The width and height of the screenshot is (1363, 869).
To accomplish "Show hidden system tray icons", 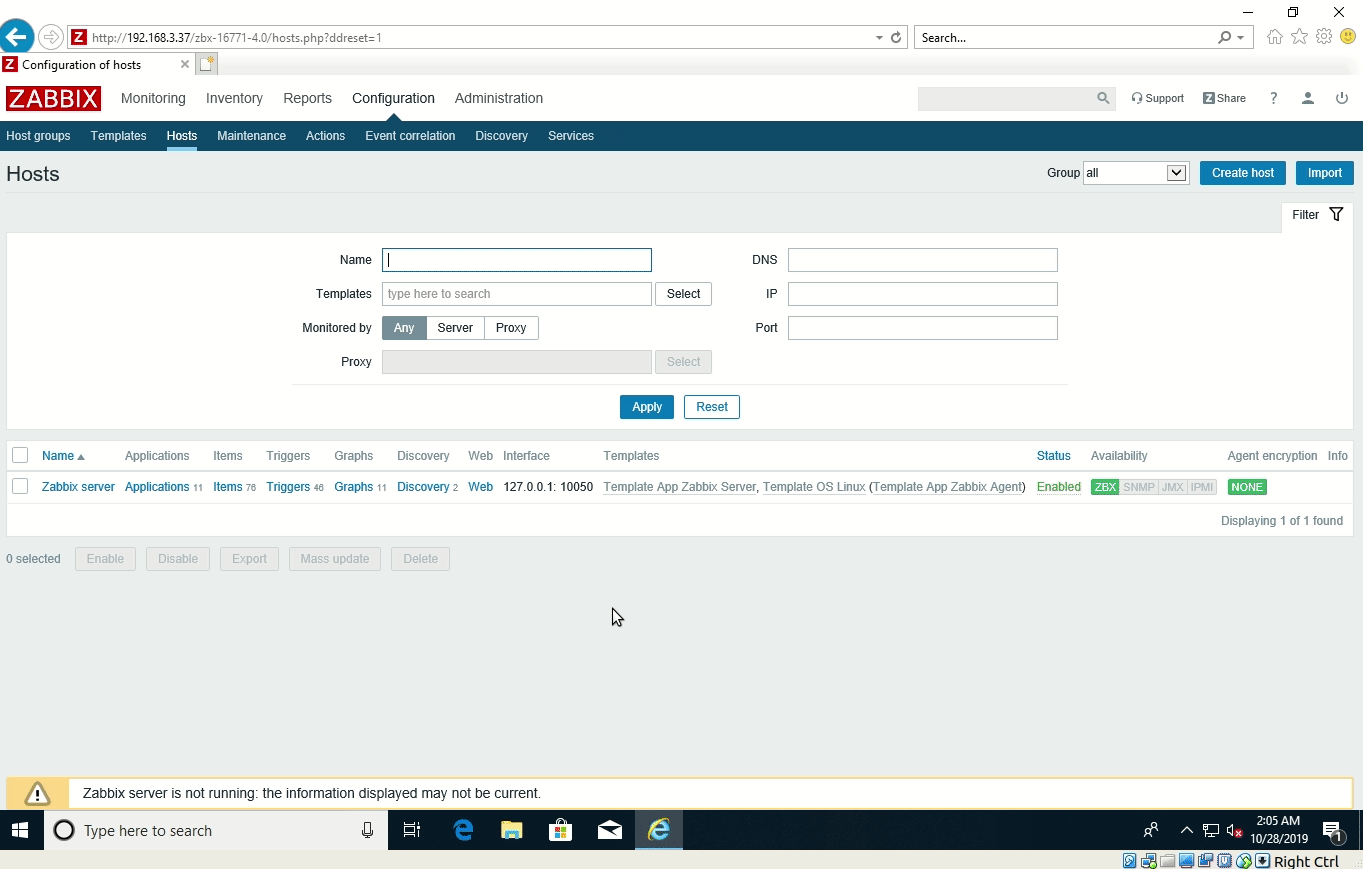I will 1186,830.
